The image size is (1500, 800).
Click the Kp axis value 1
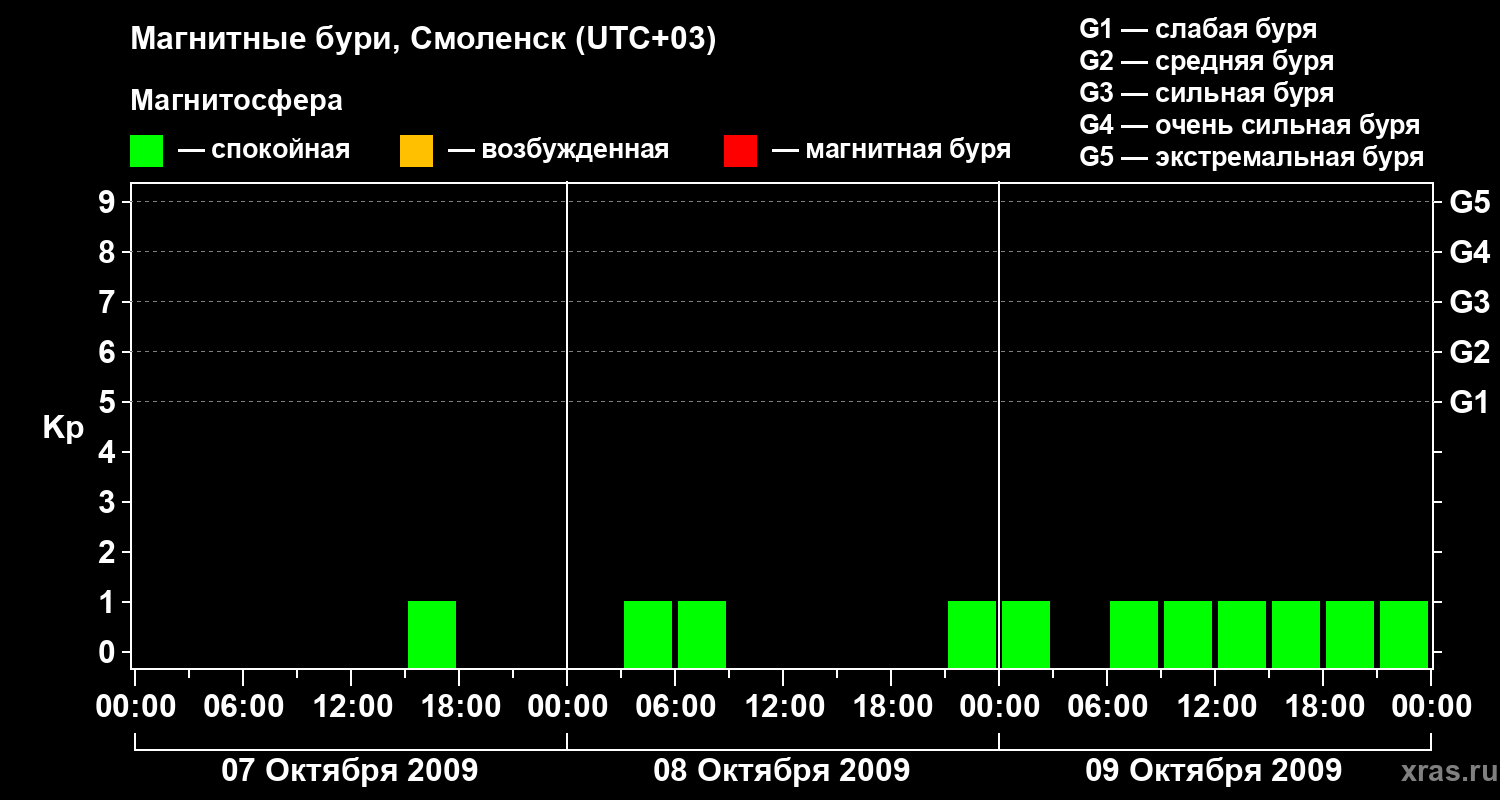click(x=108, y=602)
